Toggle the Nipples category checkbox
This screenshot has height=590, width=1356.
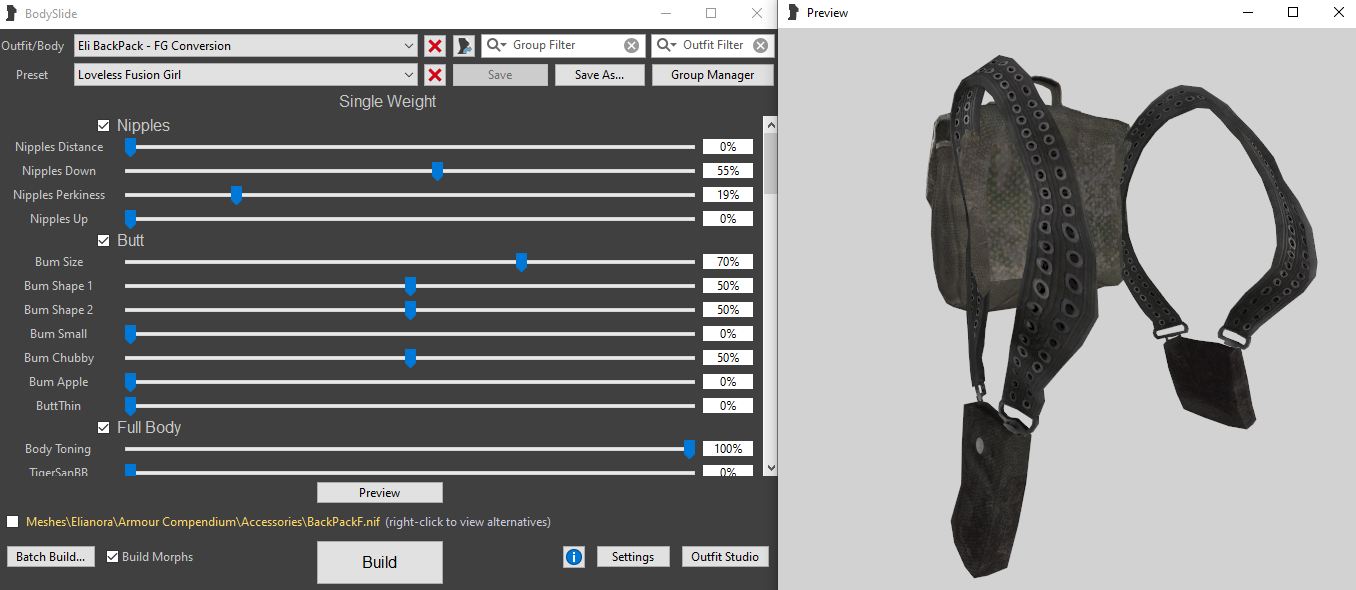pos(103,125)
